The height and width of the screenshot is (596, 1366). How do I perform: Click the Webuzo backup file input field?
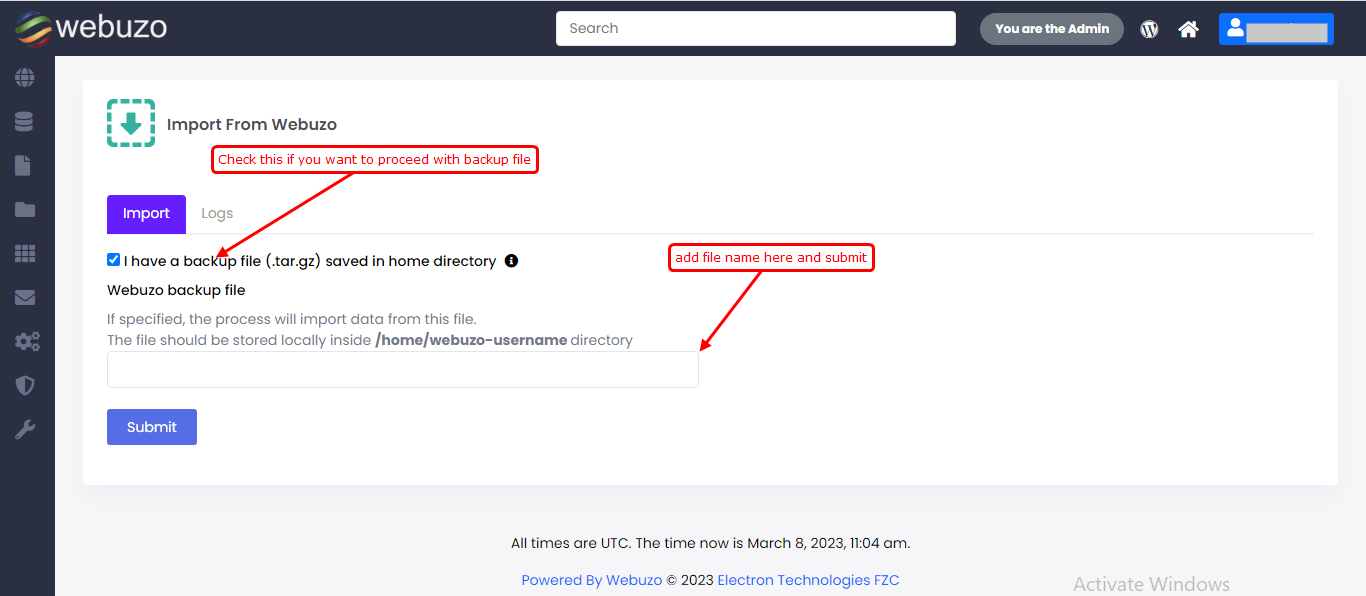point(402,370)
